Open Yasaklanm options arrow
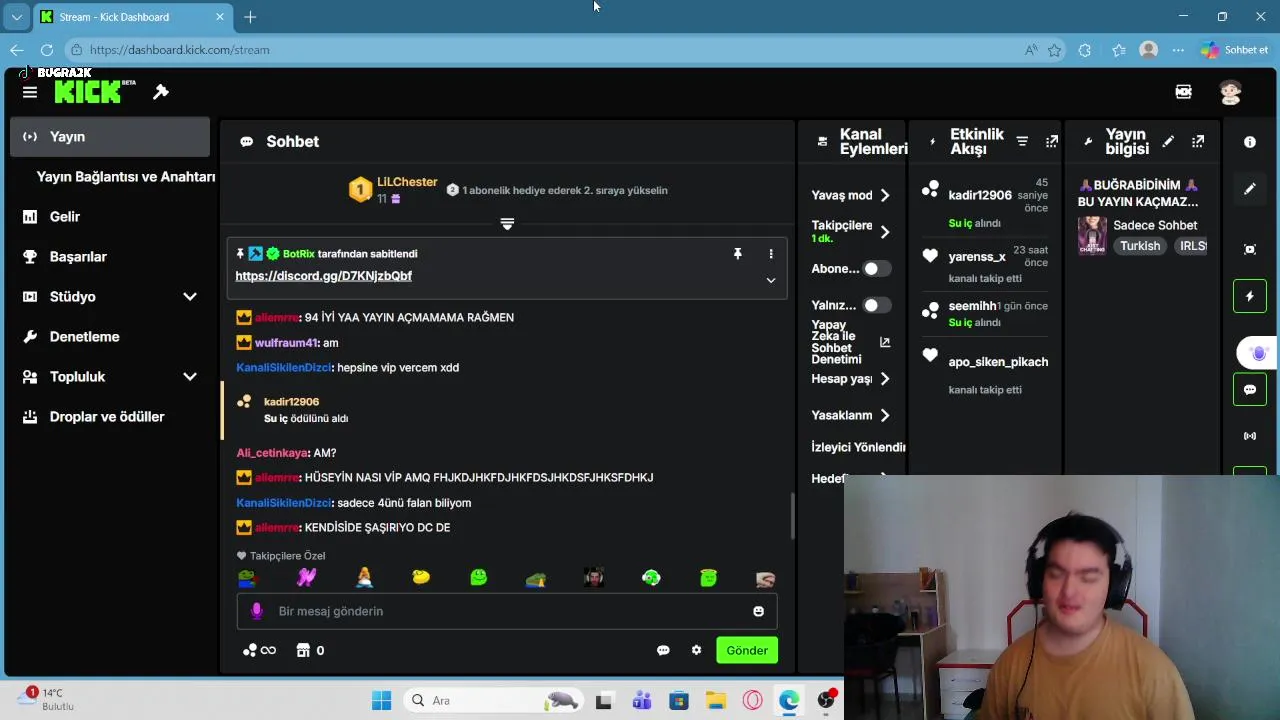 point(885,415)
